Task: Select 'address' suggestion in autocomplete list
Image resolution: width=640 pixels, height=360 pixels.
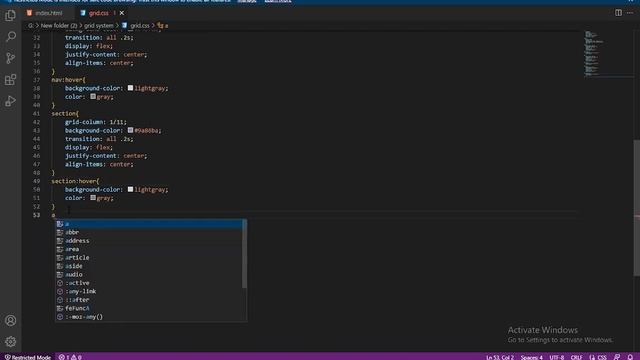Action: tap(149, 241)
